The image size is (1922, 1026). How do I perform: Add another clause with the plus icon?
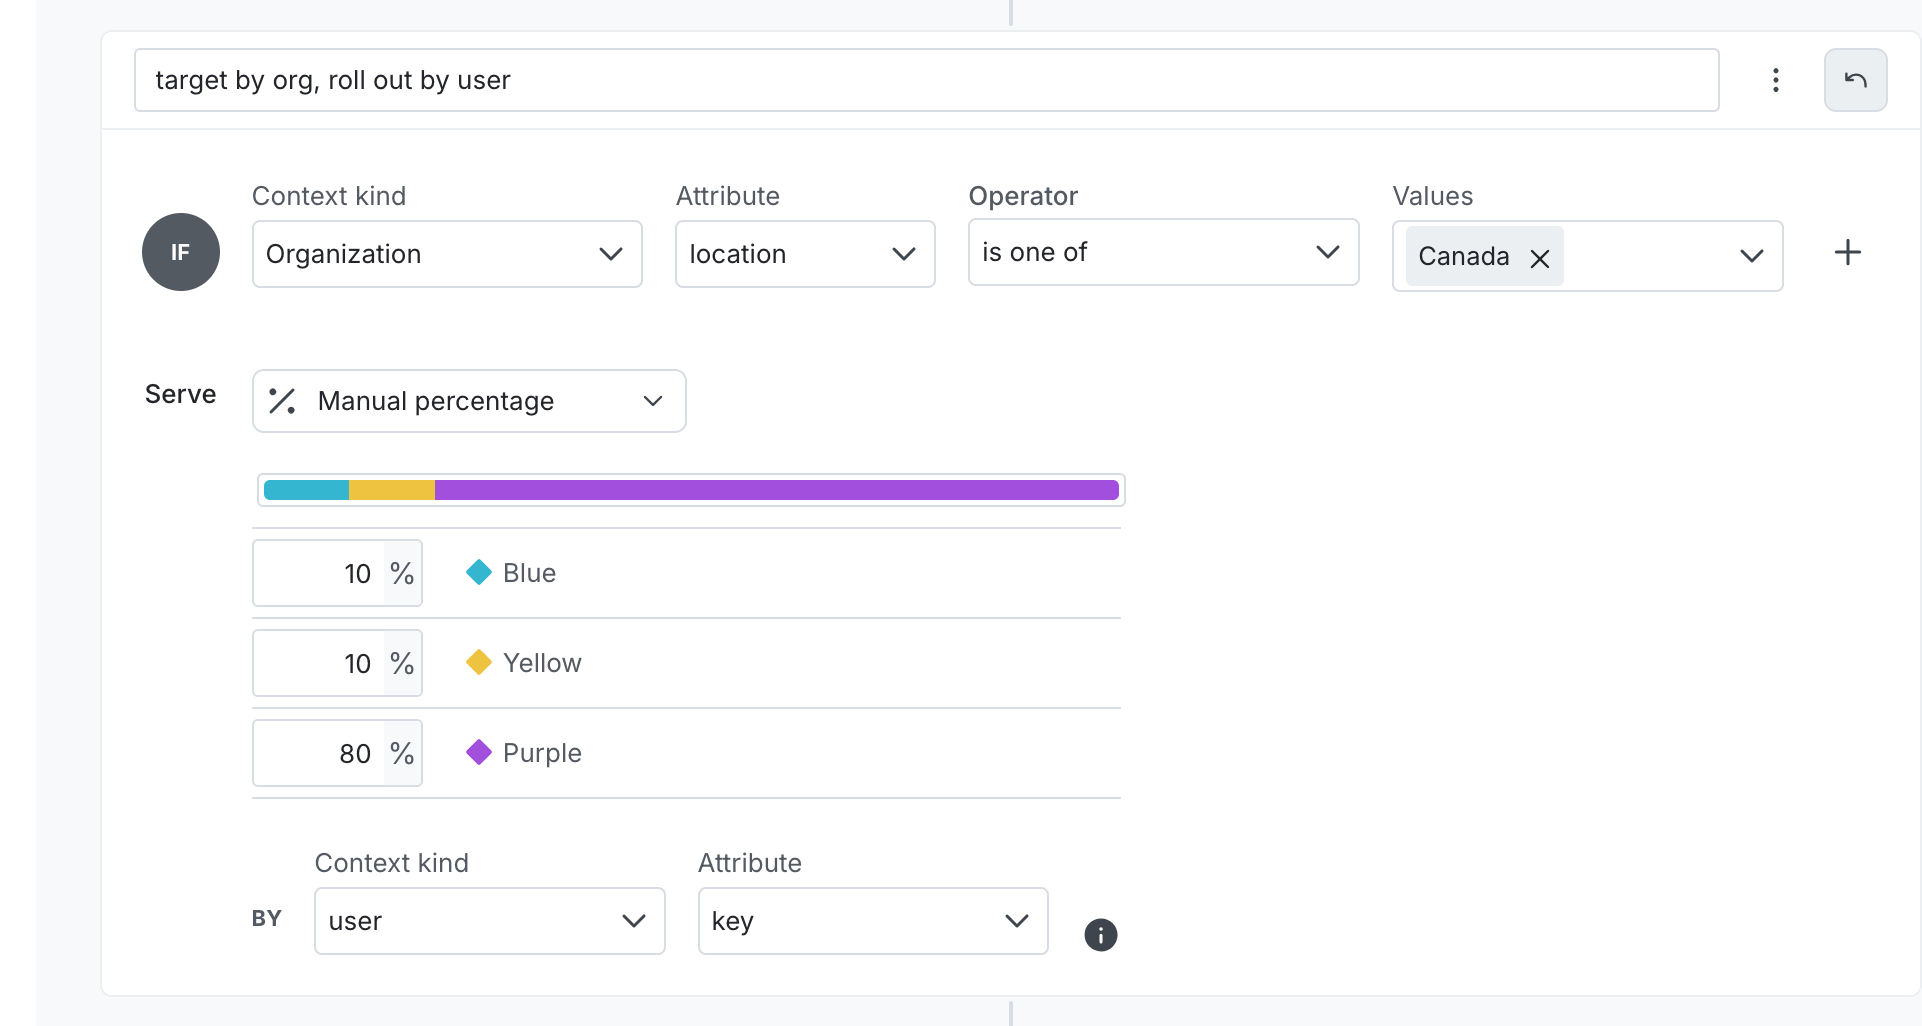point(1847,252)
